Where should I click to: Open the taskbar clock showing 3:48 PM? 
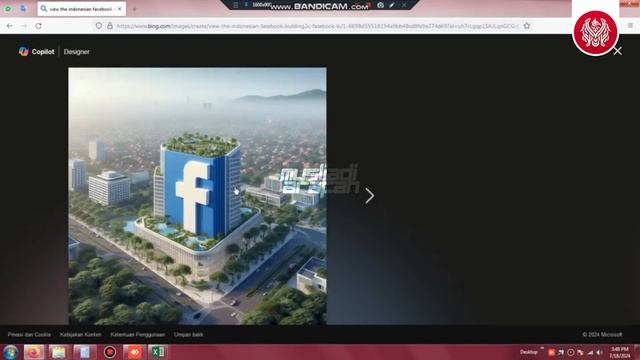[x=620, y=352]
